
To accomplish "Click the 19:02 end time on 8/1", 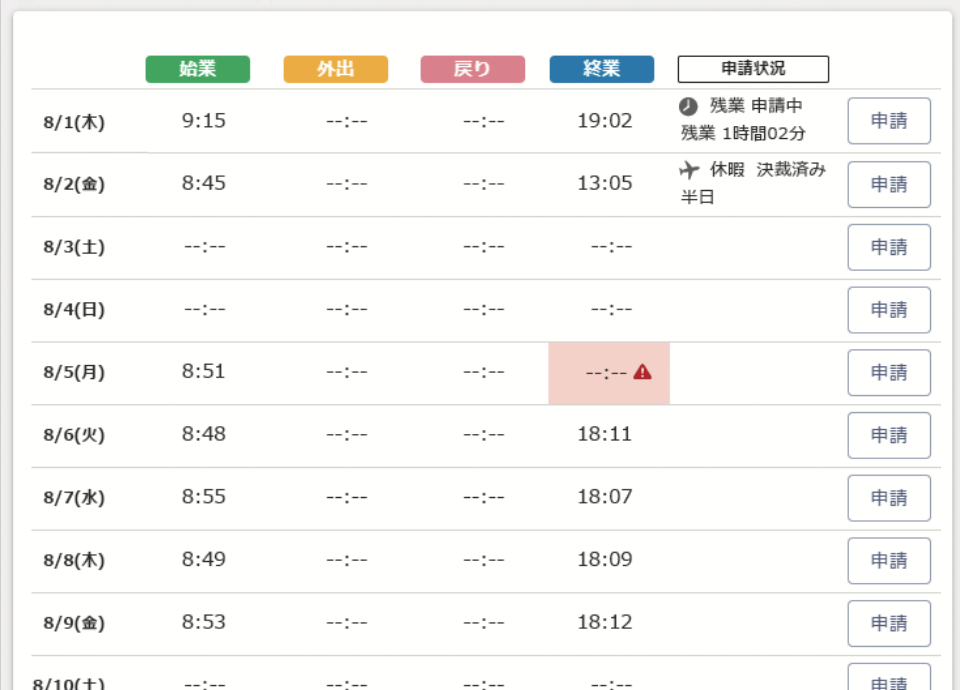I will coord(605,121).
